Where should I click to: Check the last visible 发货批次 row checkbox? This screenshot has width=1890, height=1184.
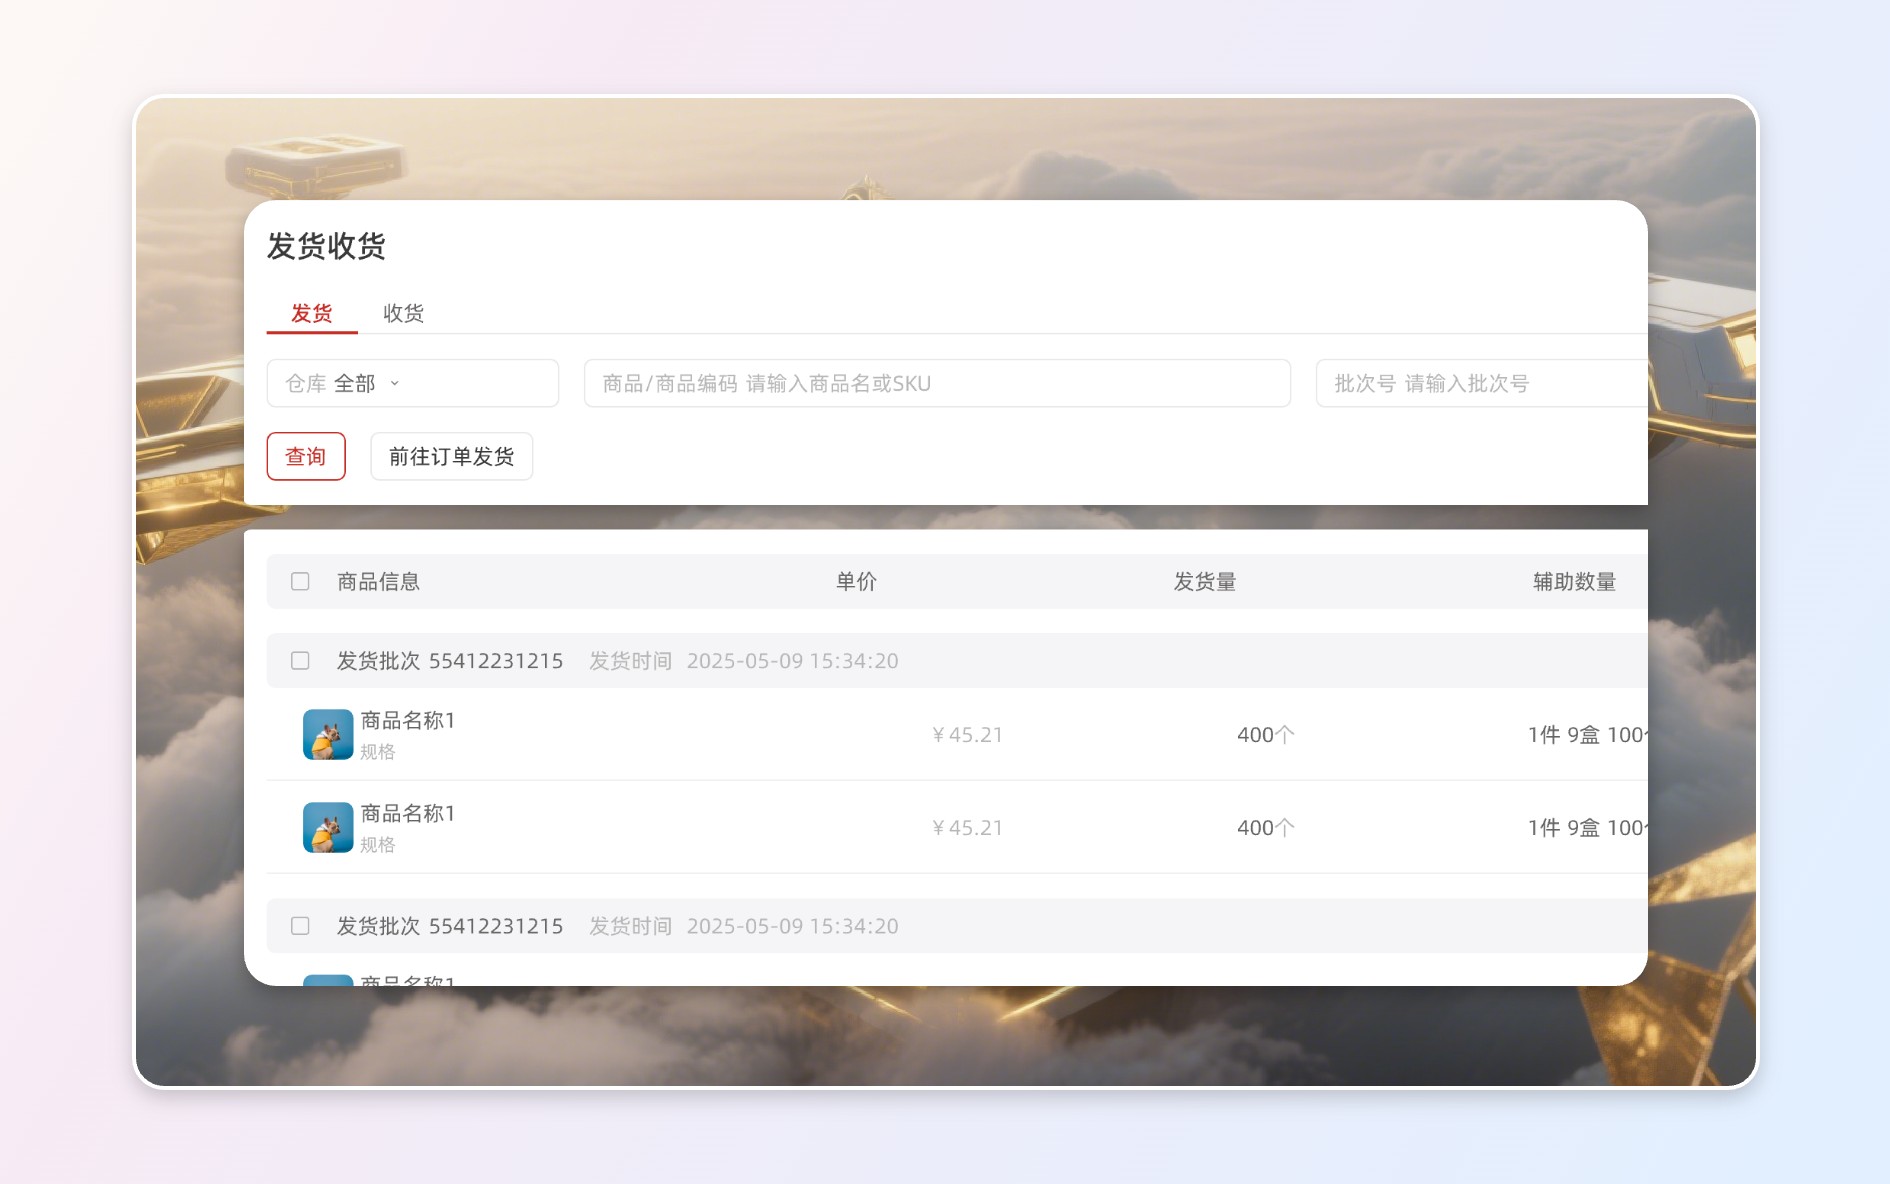pos(300,926)
